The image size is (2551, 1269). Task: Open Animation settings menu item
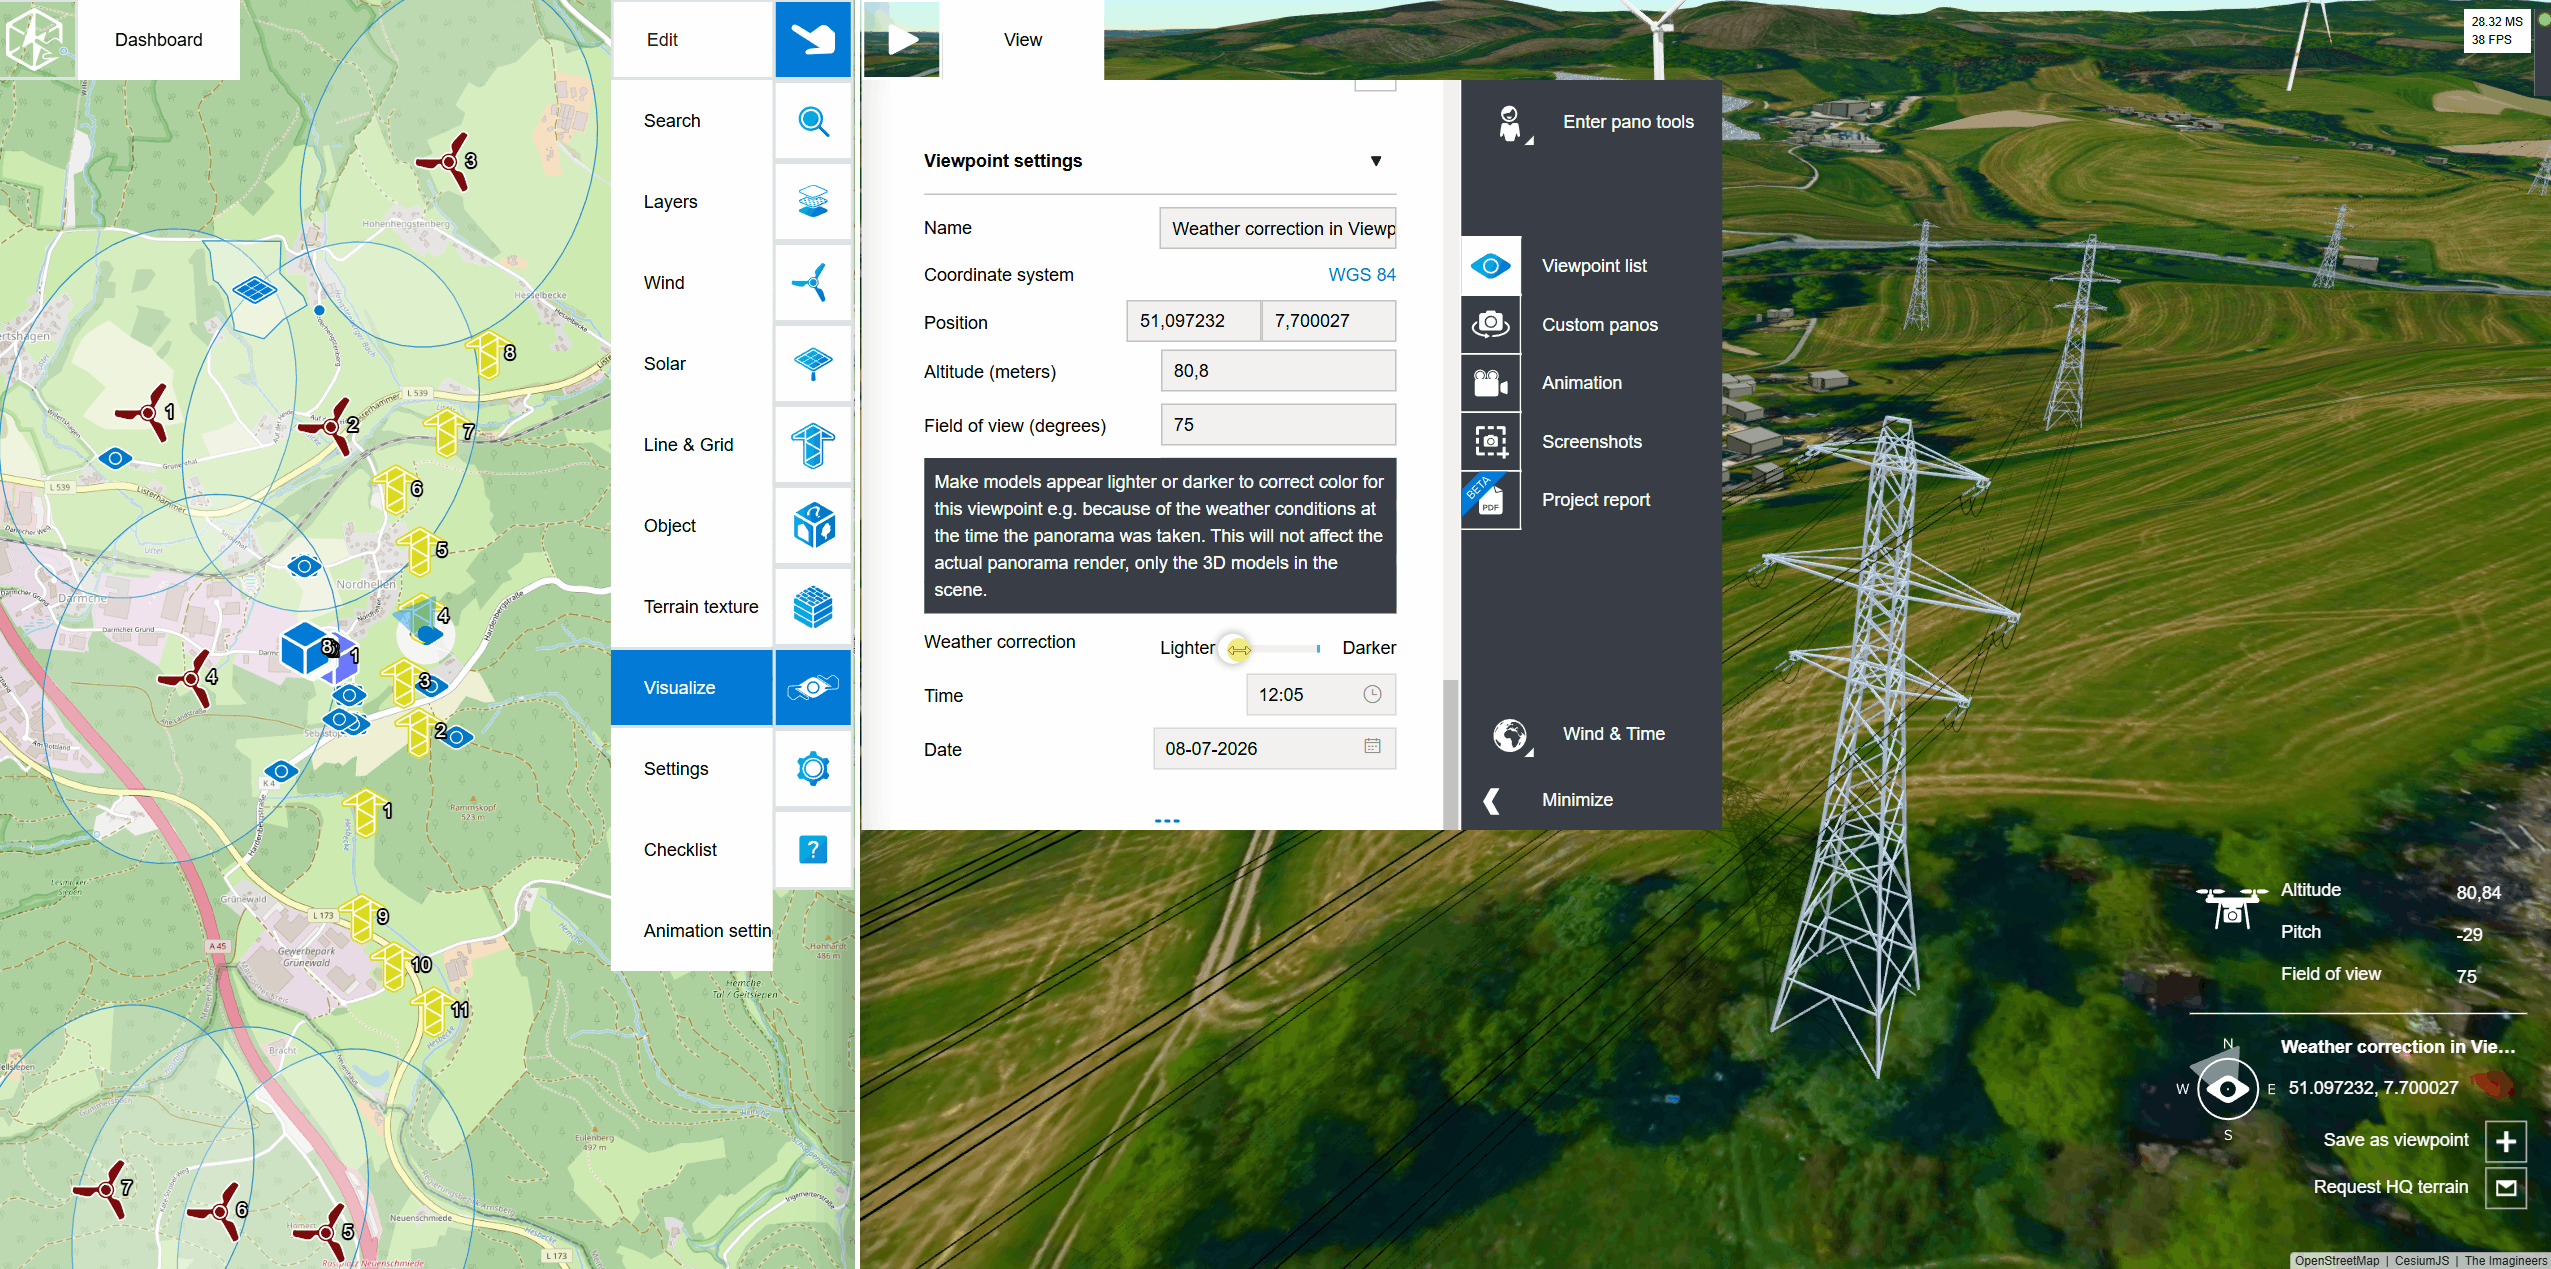[x=692, y=931]
